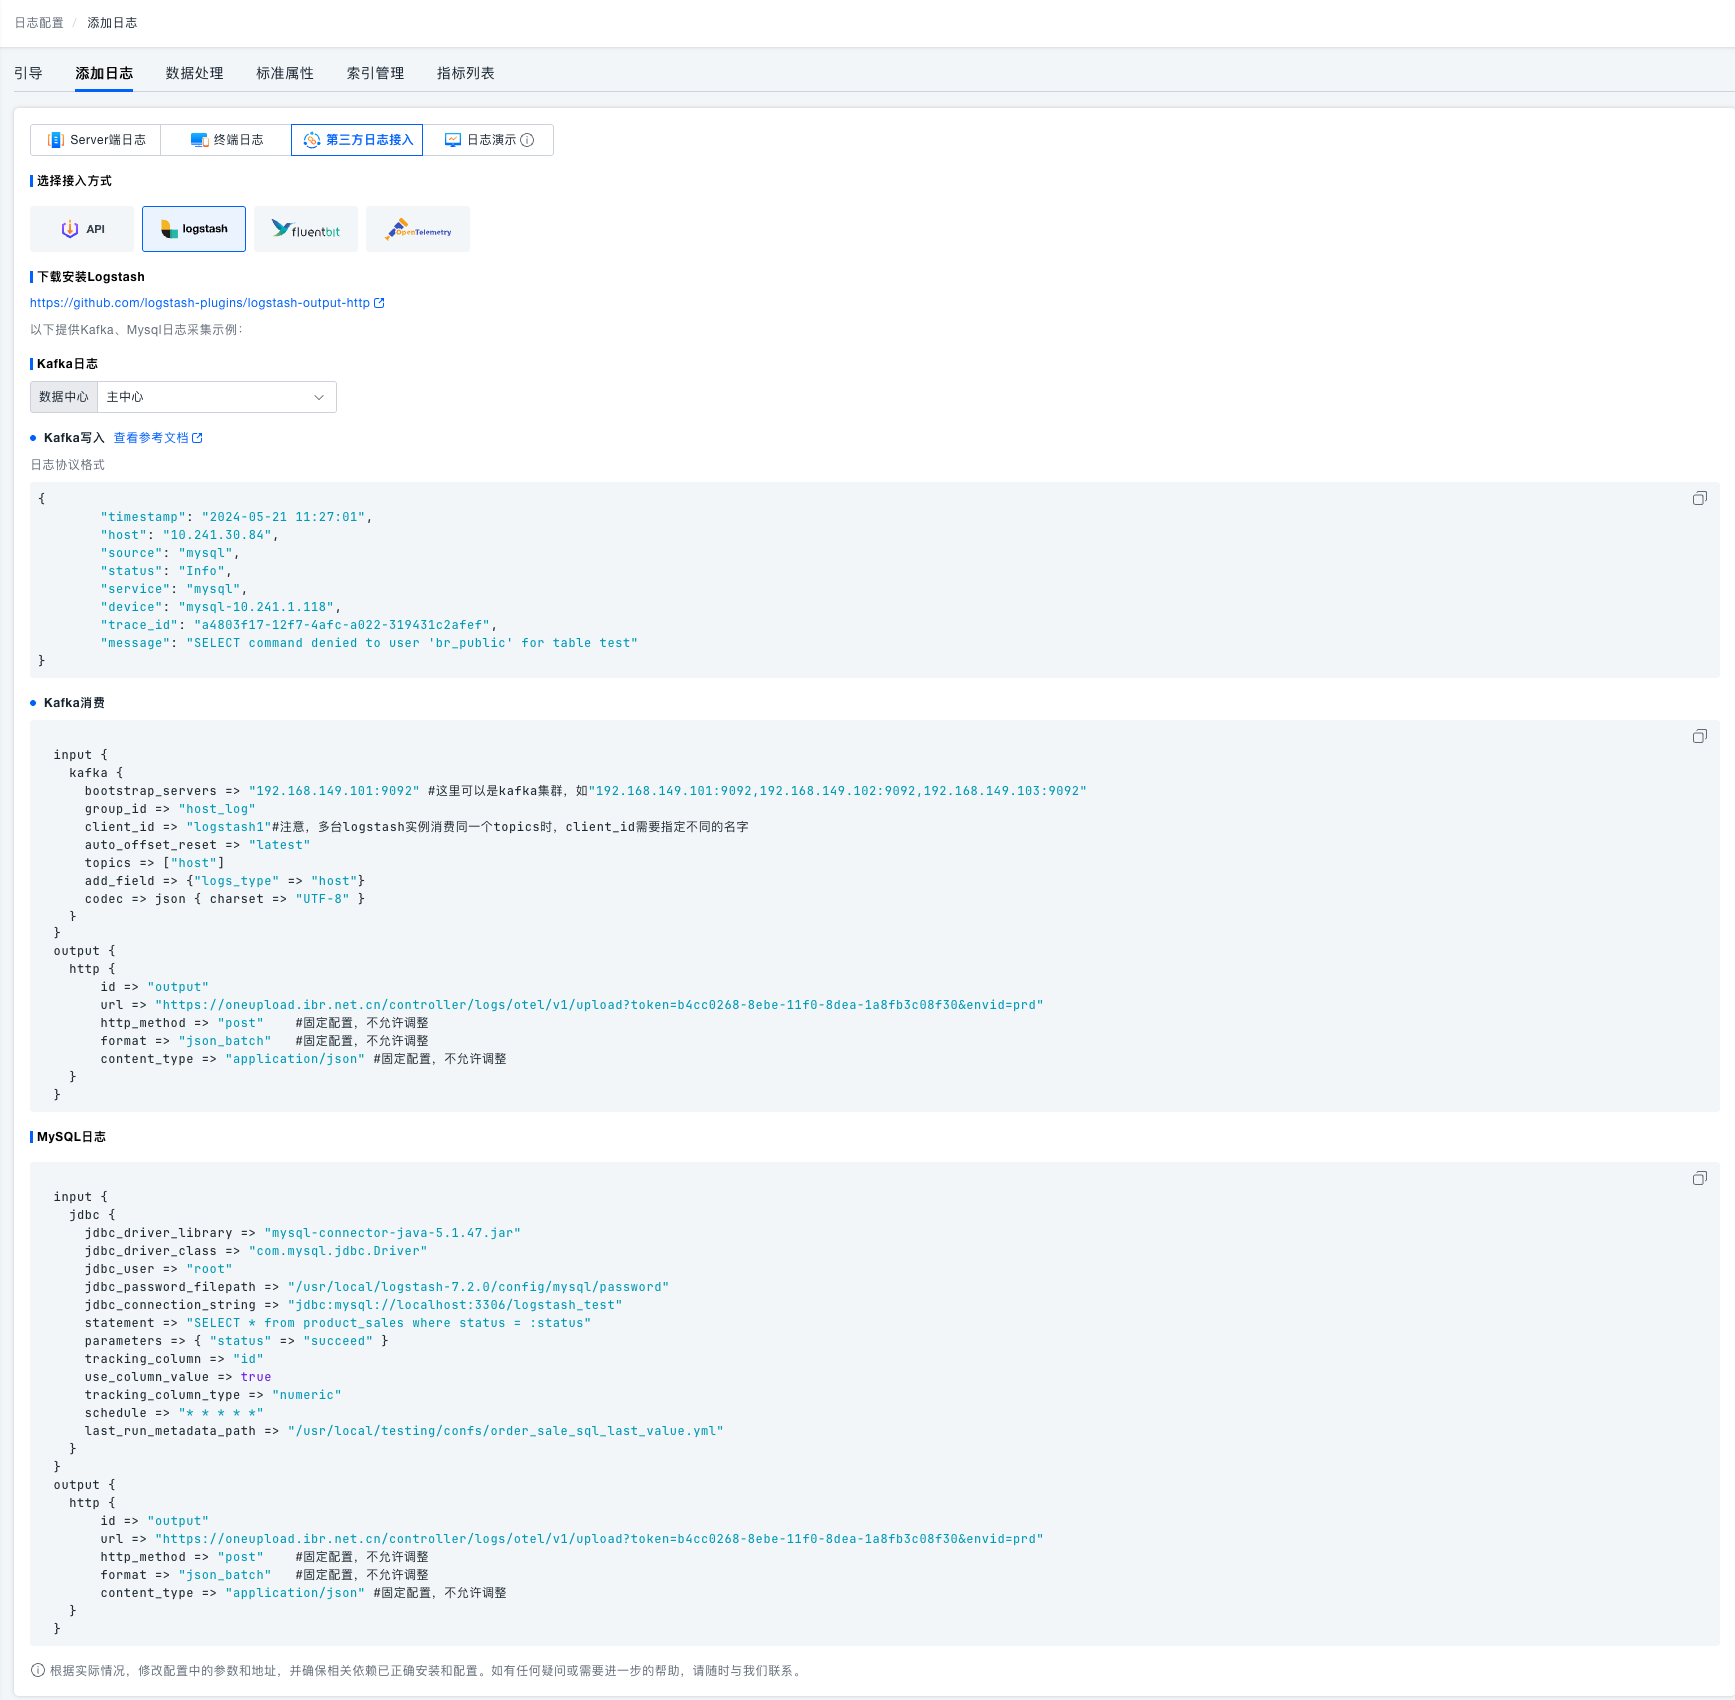
Task: Open the 标准属性 tab
Action: [x=285, y=73]
